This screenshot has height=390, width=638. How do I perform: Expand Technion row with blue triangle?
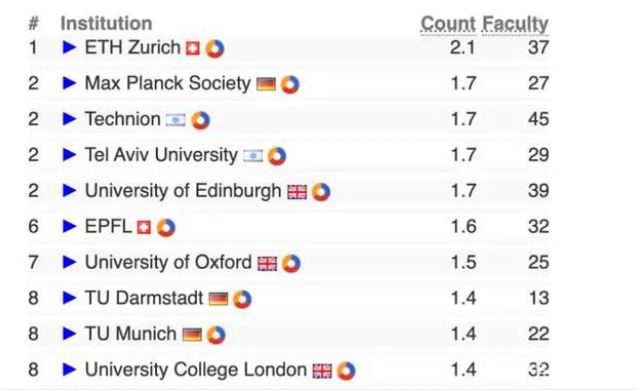pyautogui.click(x=70, y=119)
